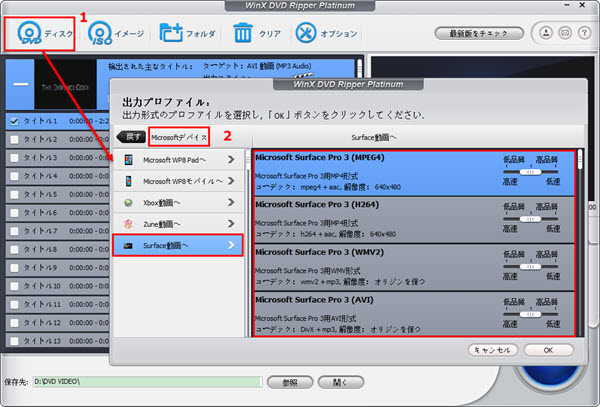Click The DaVinci Code thumbnail
Viewport: 600px width, 407px height.
(65, 84)
